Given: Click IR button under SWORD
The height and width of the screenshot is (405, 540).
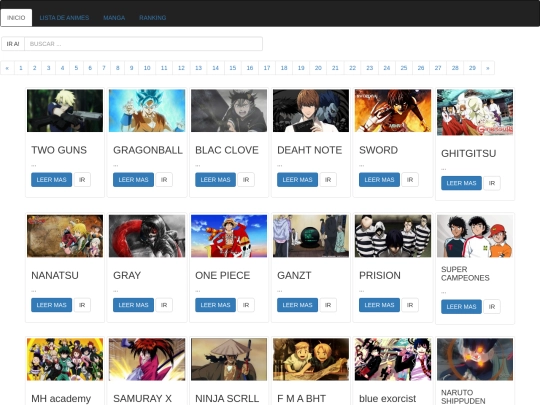Looking at the screenshot, I should 410,180.
